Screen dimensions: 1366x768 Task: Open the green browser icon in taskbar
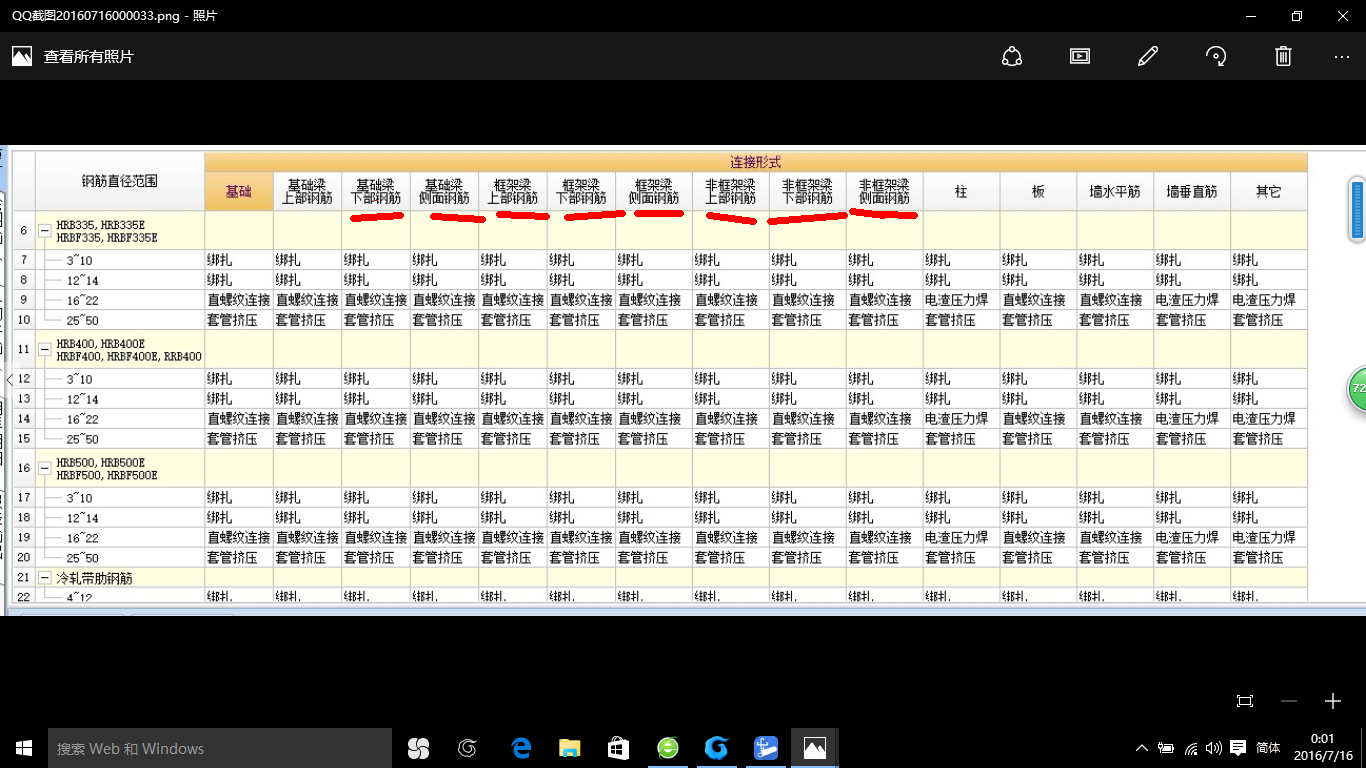[x=667, y=748]
